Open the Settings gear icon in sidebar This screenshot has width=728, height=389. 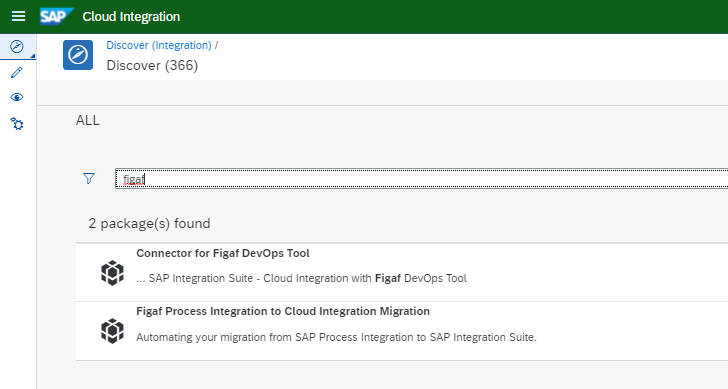click(17, 123)
